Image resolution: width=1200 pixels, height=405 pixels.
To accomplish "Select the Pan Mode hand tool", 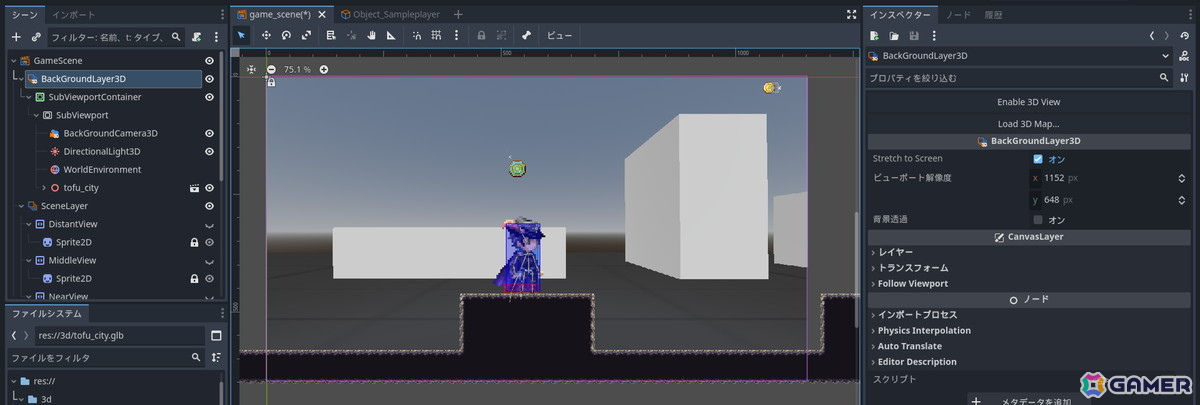I will pos(371,35).
